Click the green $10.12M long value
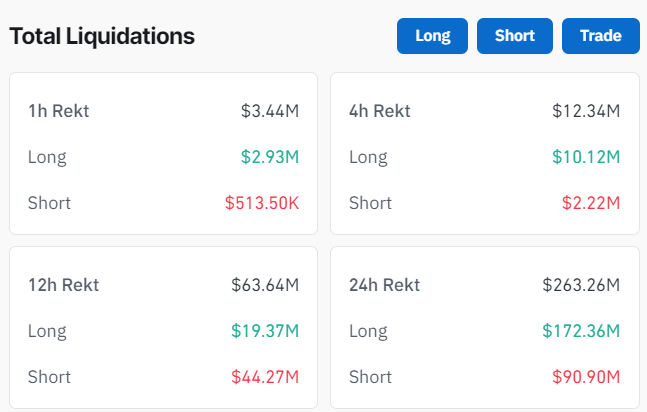Image resolution: width=647 pixels, height=412 pixels. (x=586, y=157)
